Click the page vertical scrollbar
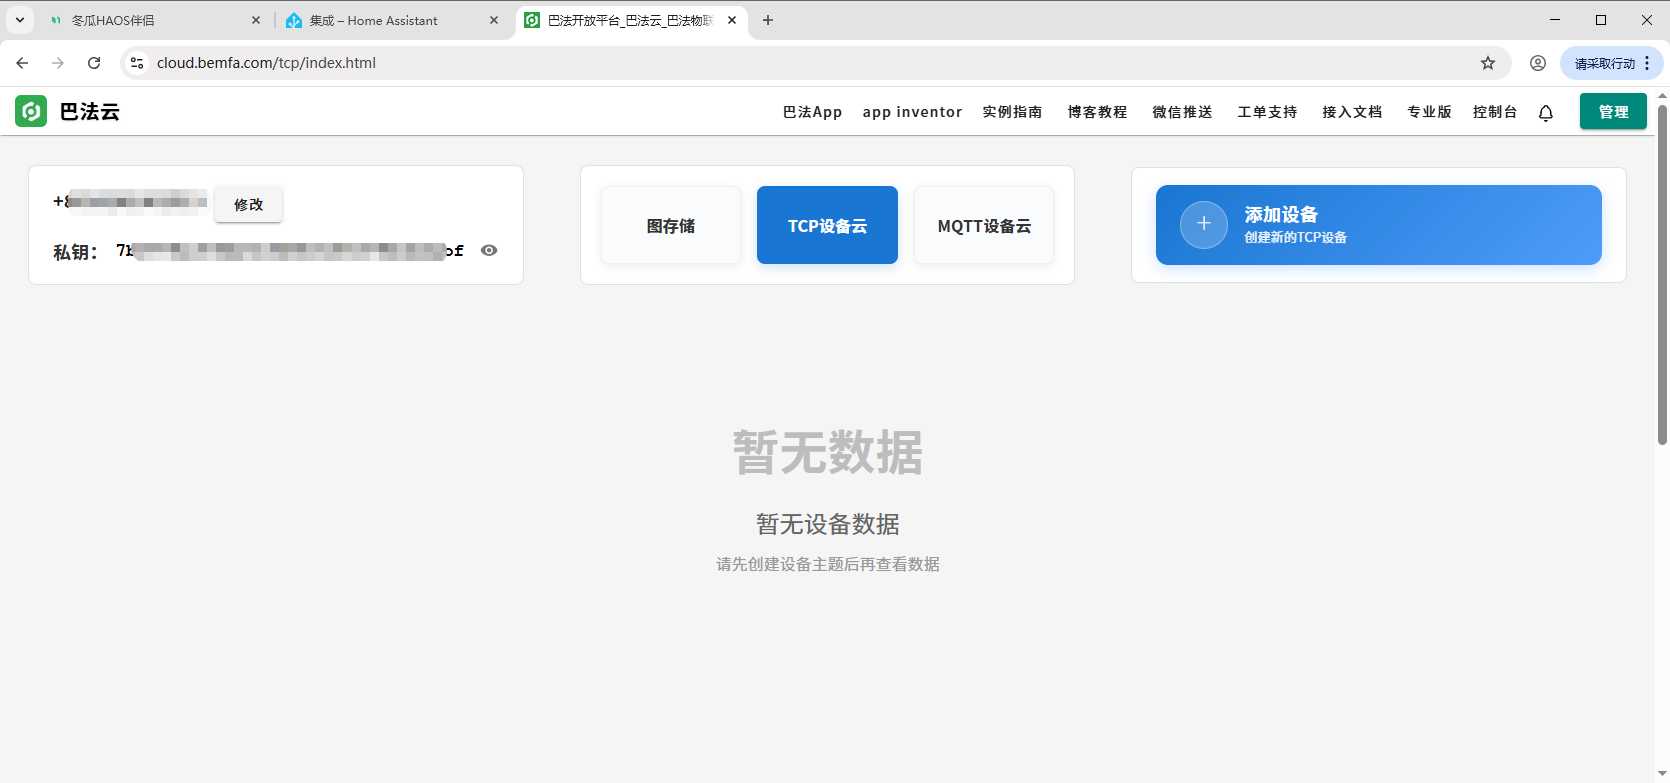Viewport: 1670px width, 783px height. coord(1662,275)
